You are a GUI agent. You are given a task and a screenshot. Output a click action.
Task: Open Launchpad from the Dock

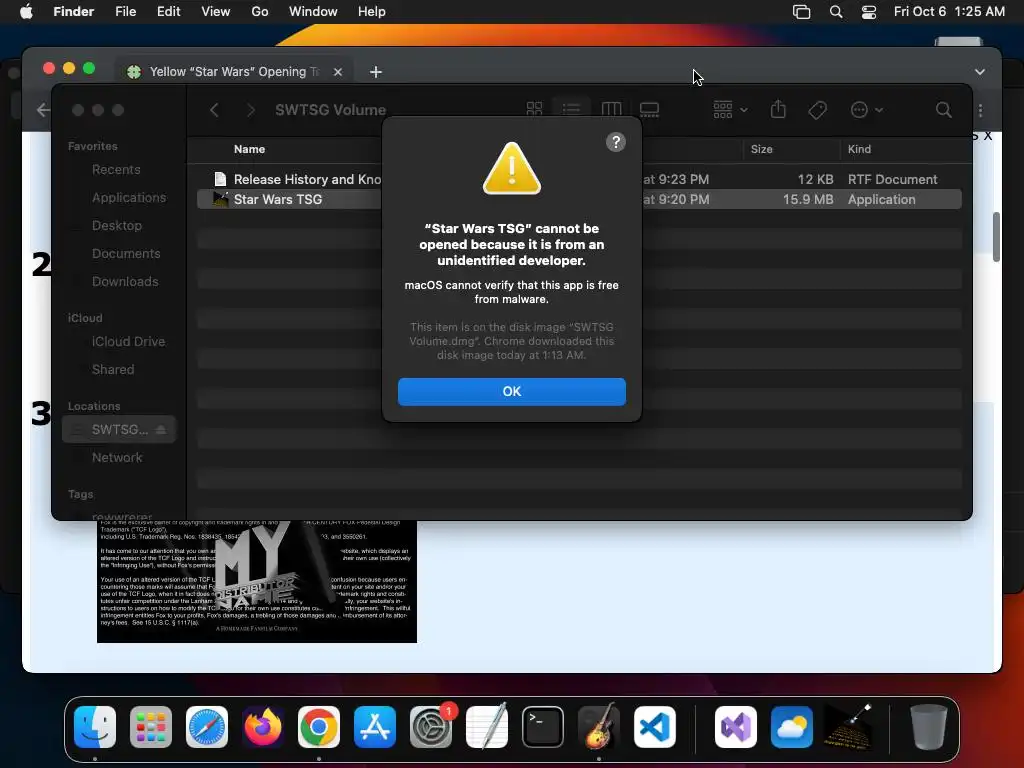[151, 727]
